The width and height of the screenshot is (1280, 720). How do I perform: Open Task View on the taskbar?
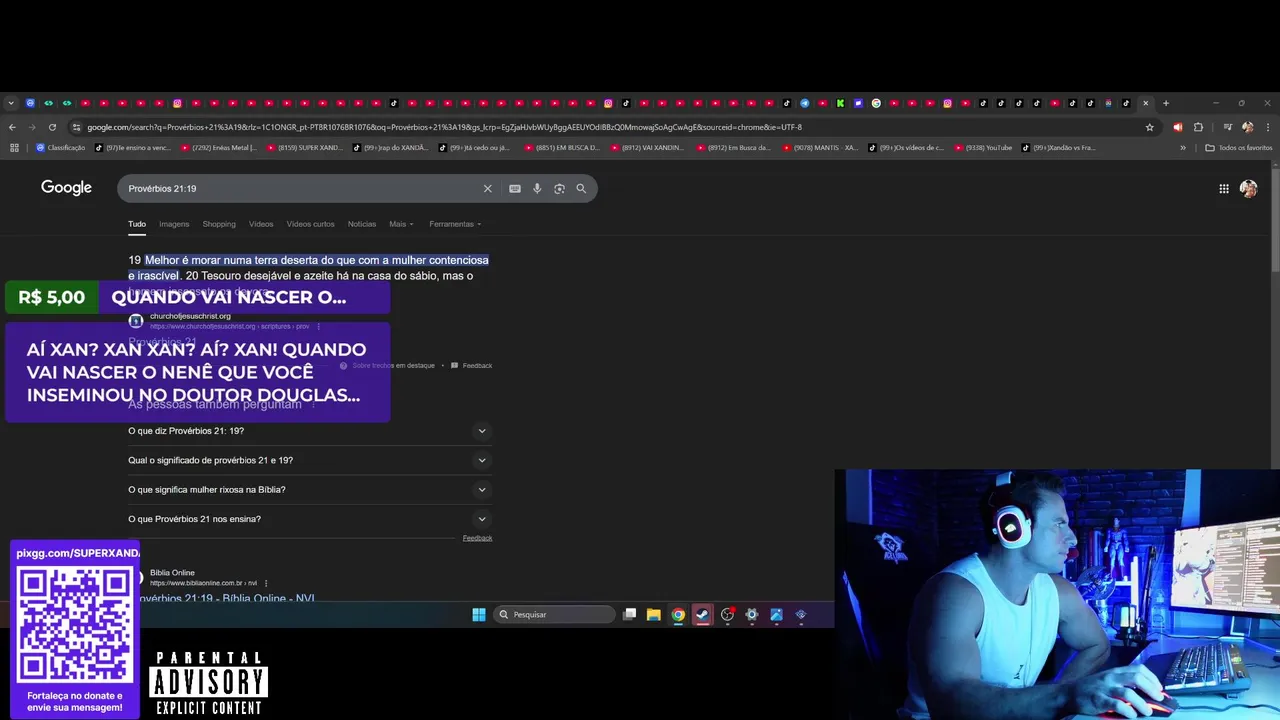coord(629,615)
